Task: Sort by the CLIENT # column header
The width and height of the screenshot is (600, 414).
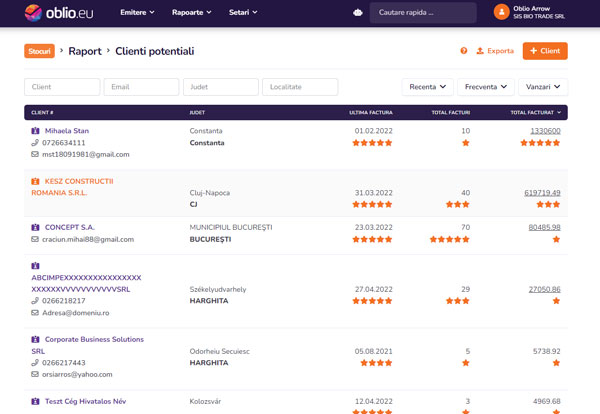Action: (42, 112)
